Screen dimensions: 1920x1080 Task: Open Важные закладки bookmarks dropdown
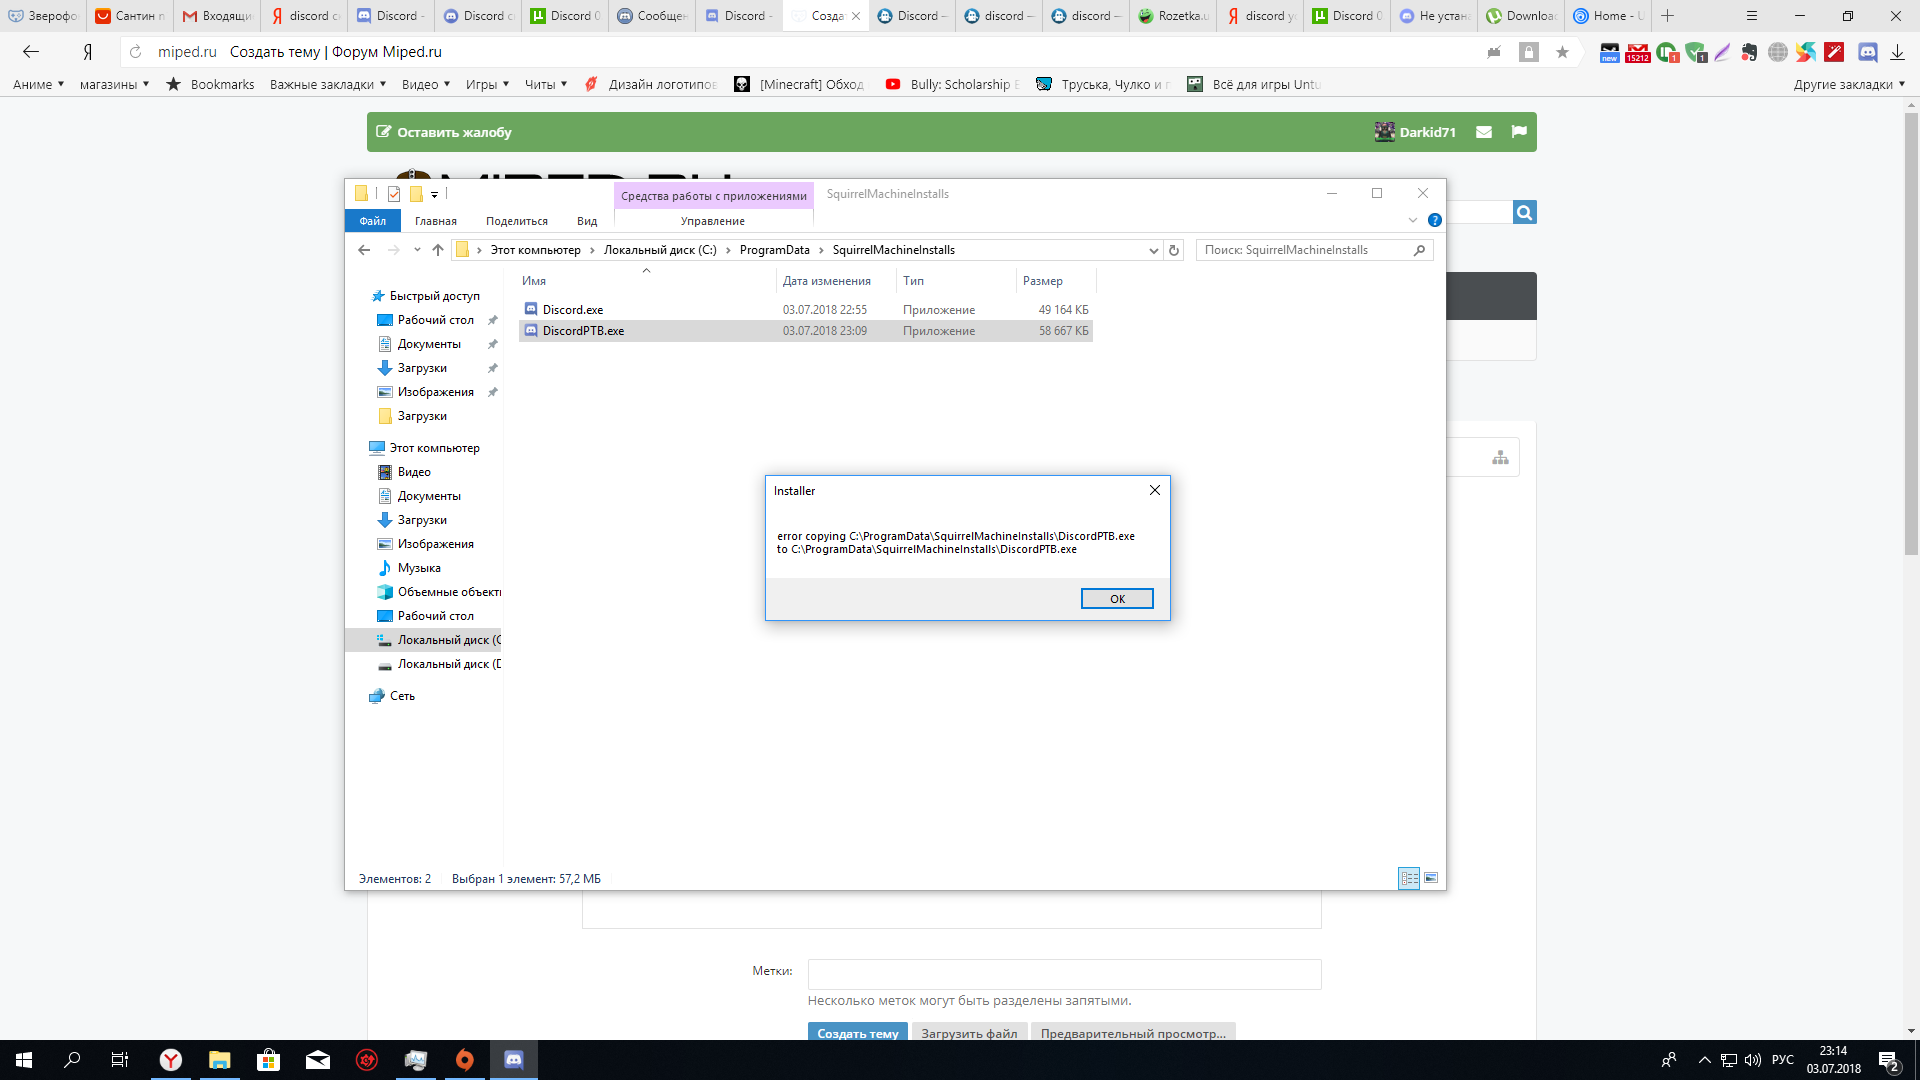[x=328, y=85]
